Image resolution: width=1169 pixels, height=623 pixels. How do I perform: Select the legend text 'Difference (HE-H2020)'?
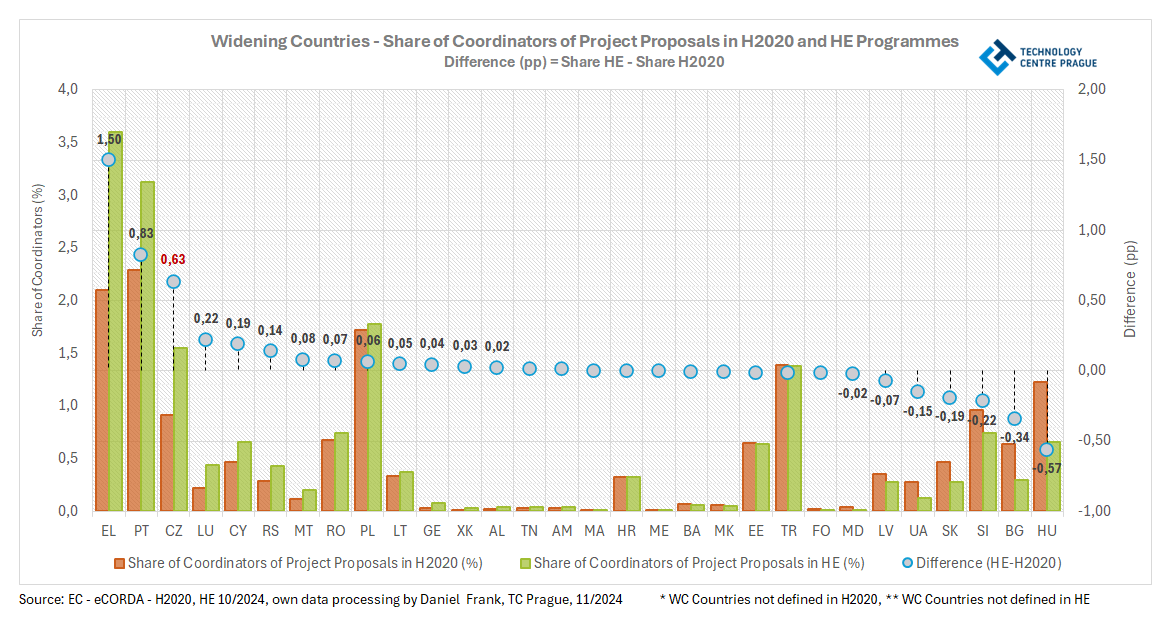(x=988, y=563)
